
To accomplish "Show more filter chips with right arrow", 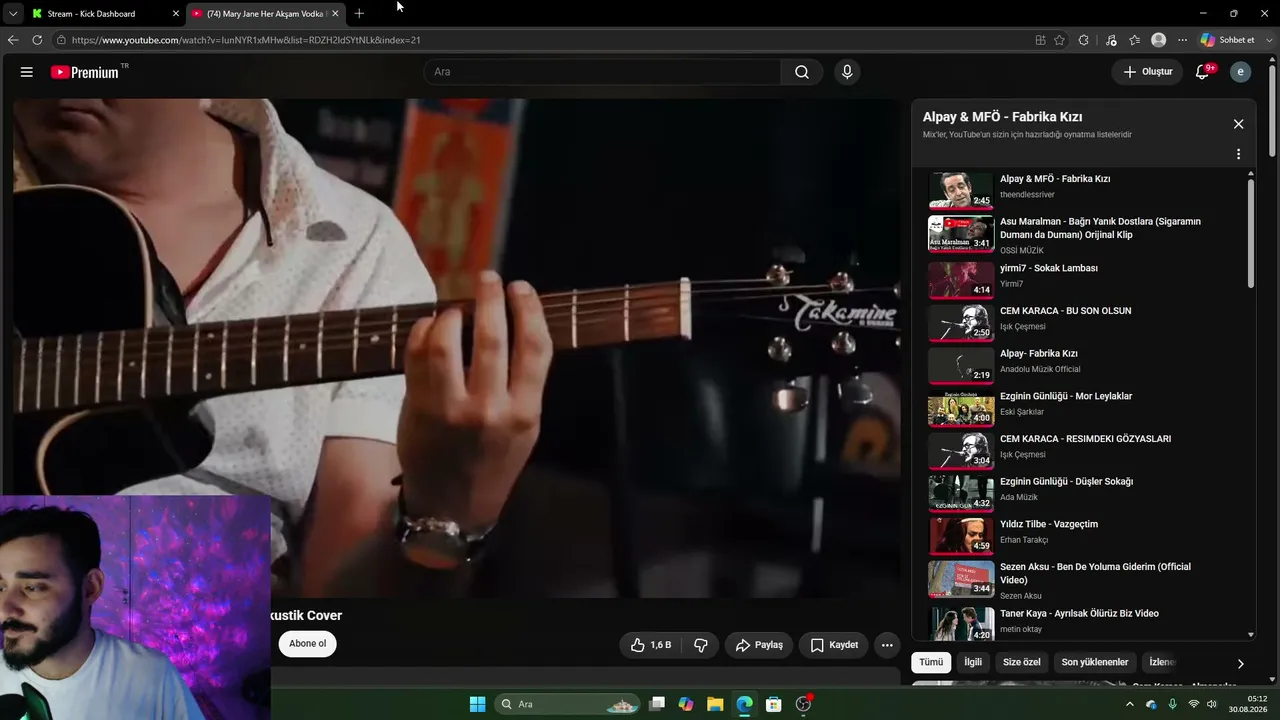I will pos(1240,663).
